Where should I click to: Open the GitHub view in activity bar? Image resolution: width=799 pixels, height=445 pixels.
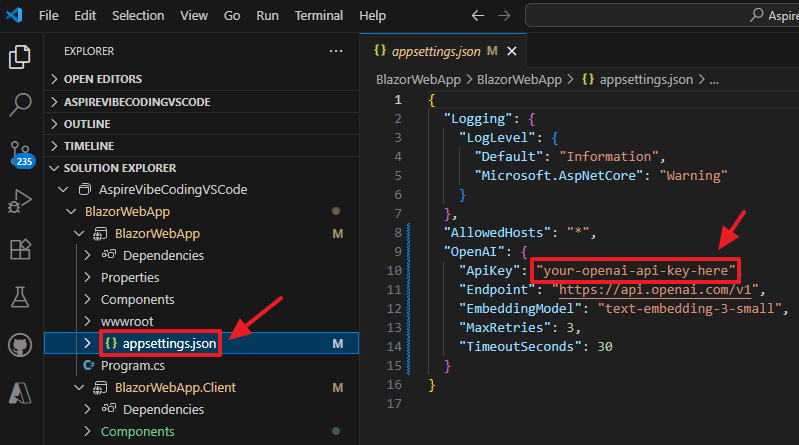pyautogui.click(x=20, y=345)
